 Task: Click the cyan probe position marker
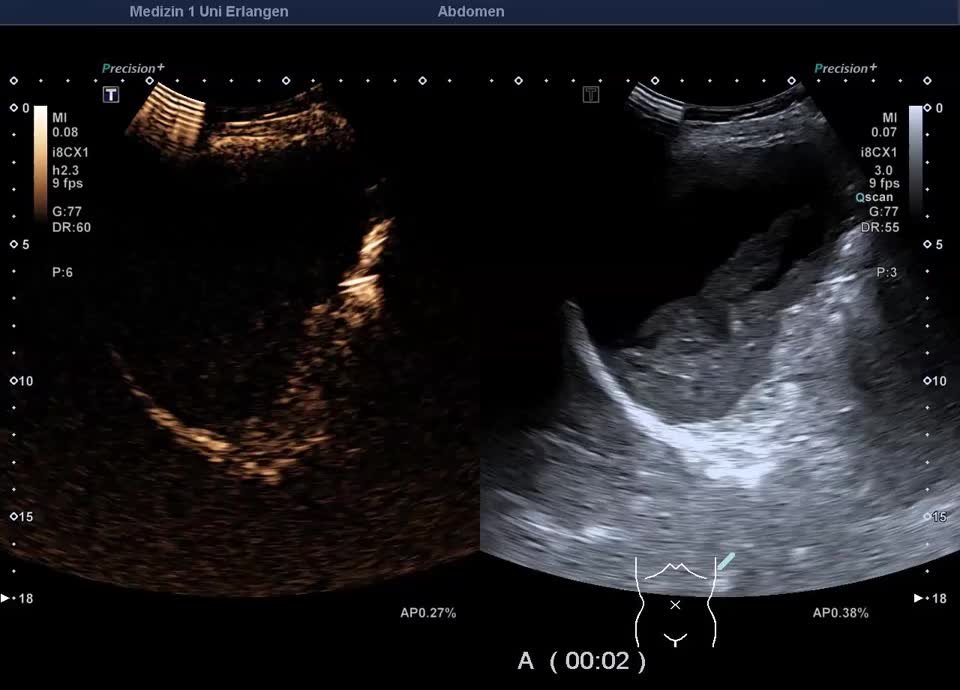[726, 562]
